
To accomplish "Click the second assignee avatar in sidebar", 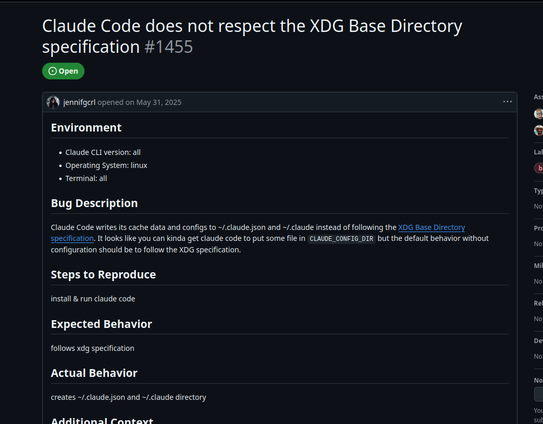I will click(538, 130).
